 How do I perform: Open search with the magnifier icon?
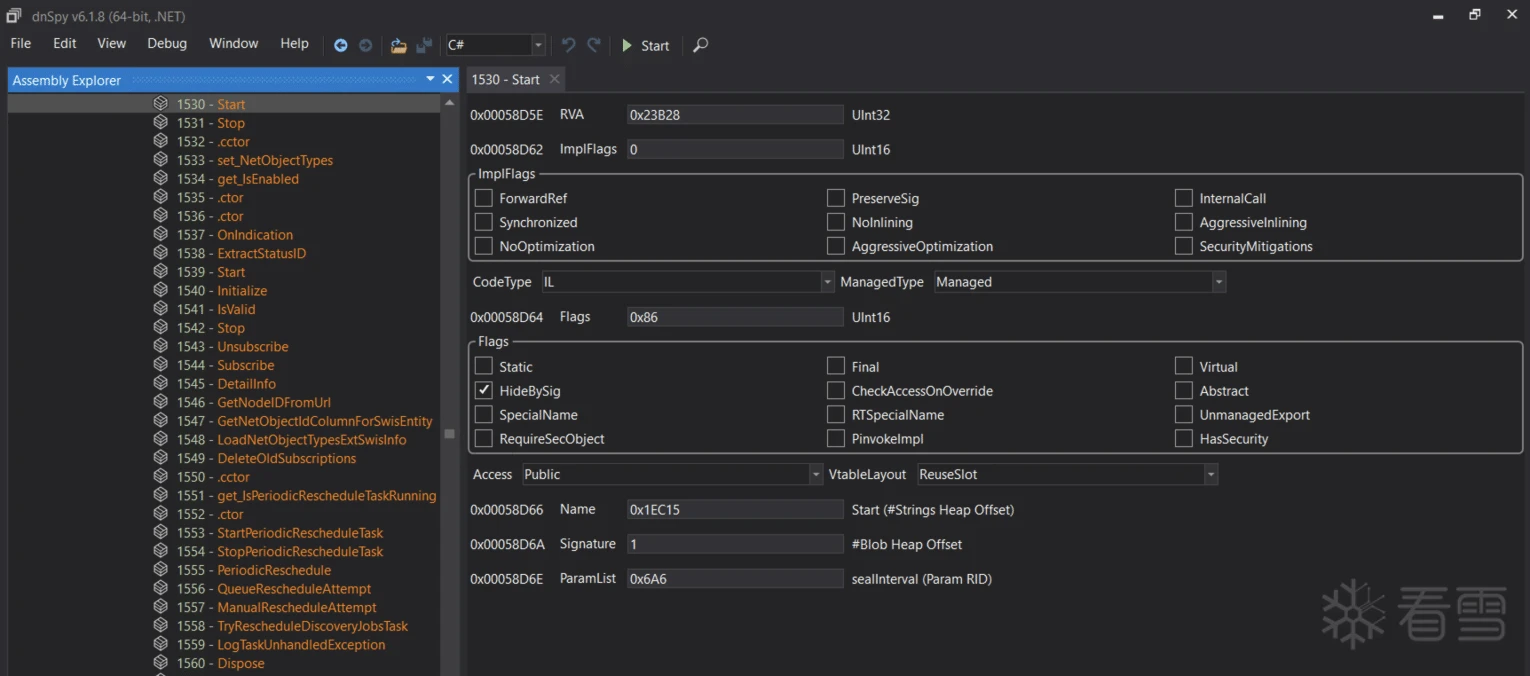coord(701,45)
